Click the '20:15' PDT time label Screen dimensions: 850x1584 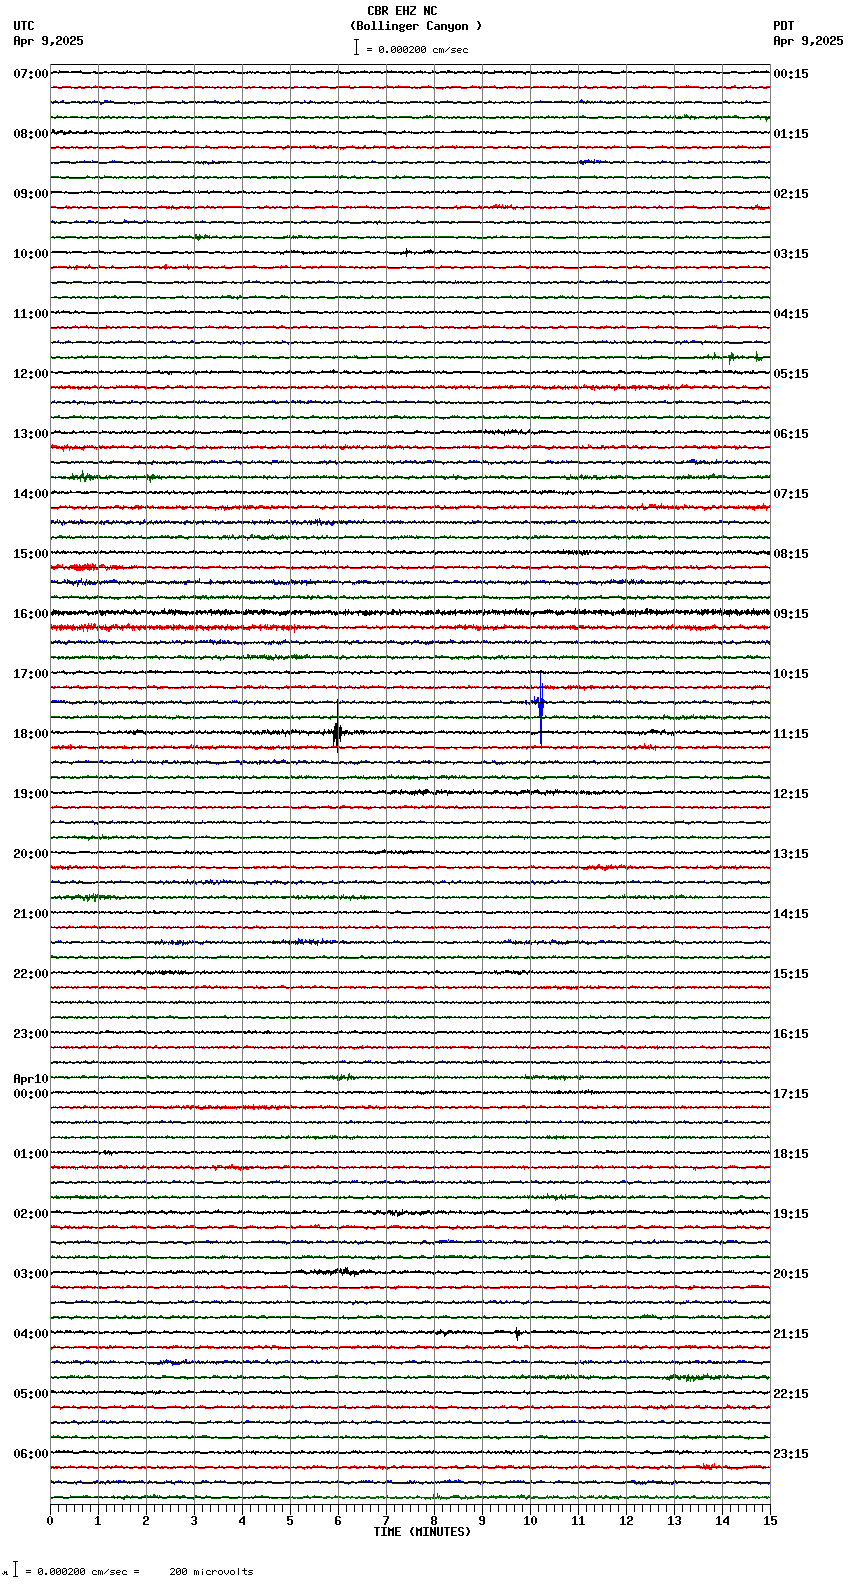coord(791,1274)
